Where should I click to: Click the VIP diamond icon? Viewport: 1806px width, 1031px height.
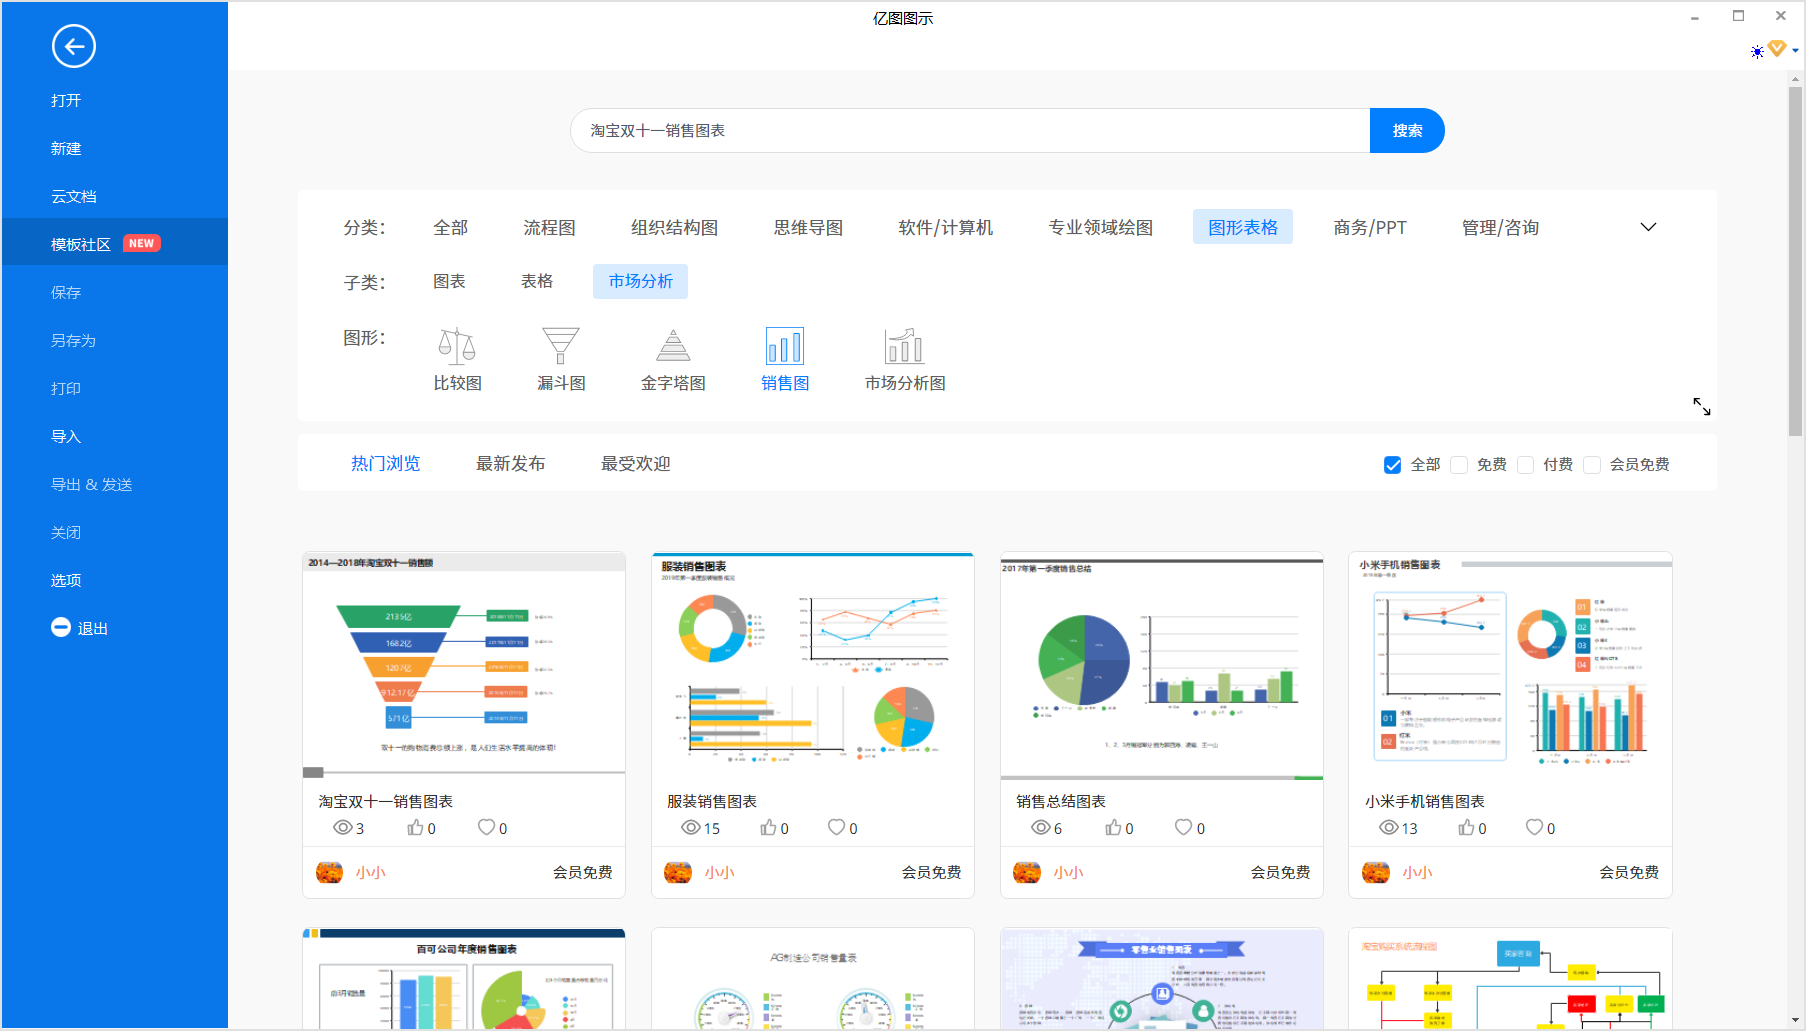(x=1777, y=48)
